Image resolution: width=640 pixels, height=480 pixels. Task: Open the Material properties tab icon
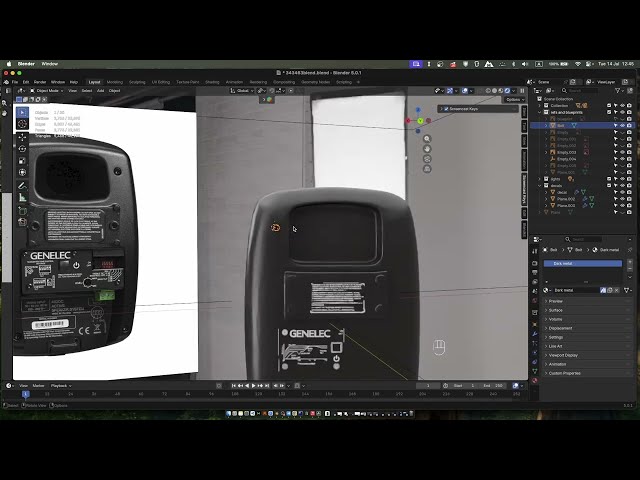tap(535, 380)
